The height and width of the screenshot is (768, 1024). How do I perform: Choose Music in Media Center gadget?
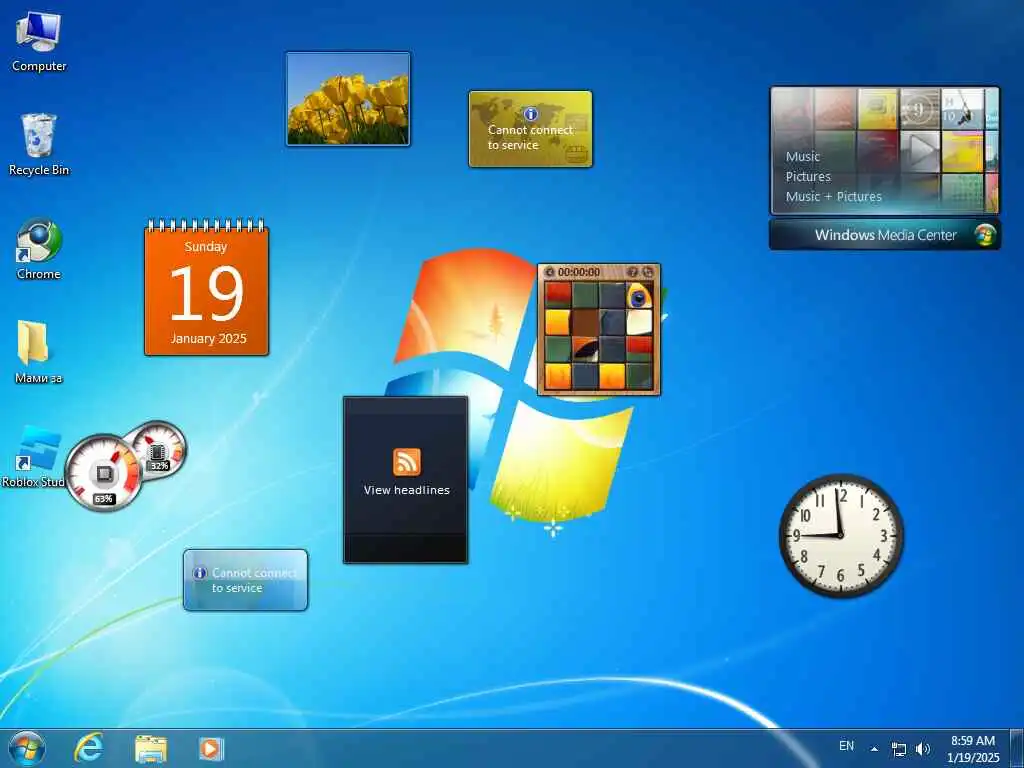click(803, 157)
